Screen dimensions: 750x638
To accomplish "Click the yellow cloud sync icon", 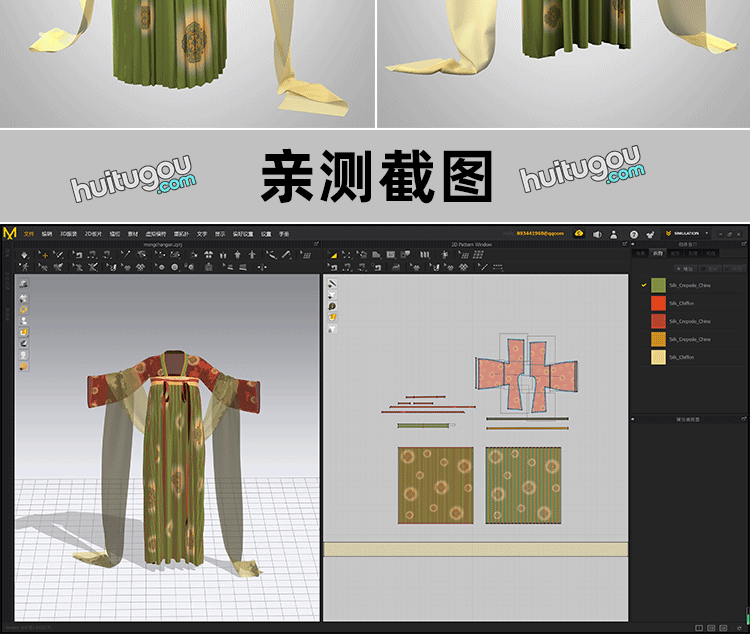I will 579,233.
